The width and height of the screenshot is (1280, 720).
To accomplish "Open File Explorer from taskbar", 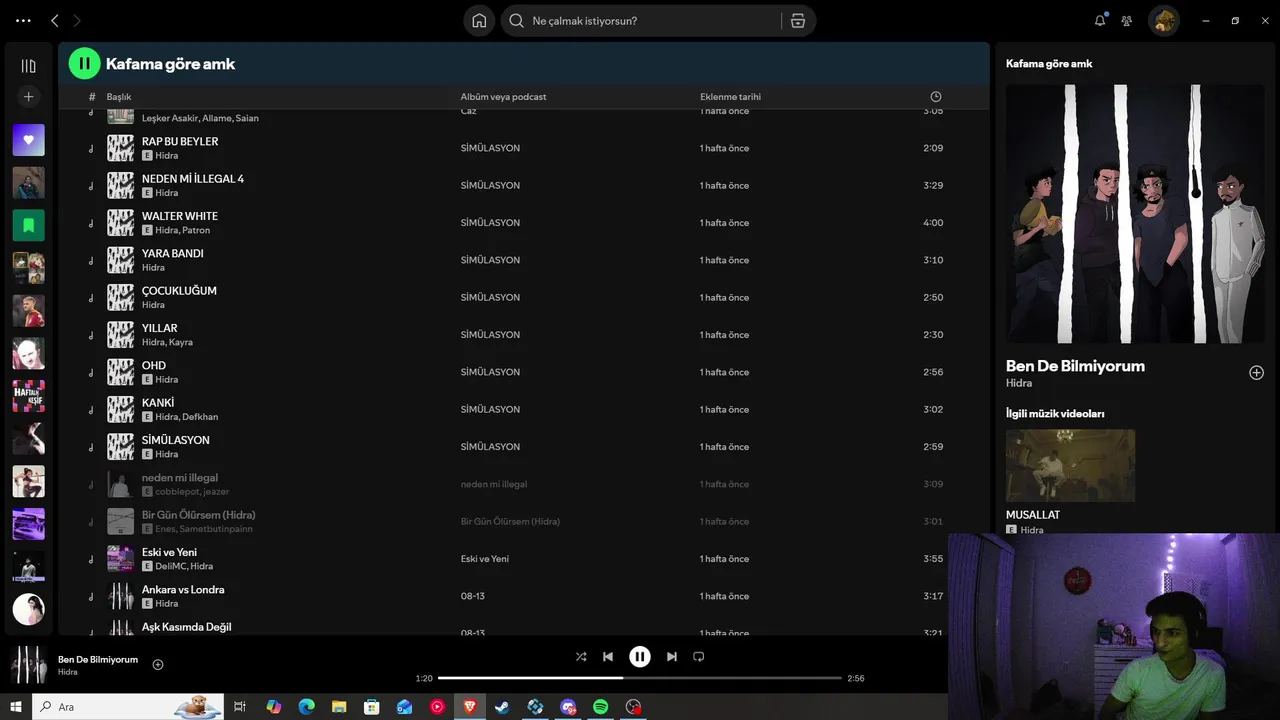I will pos(339,707).
